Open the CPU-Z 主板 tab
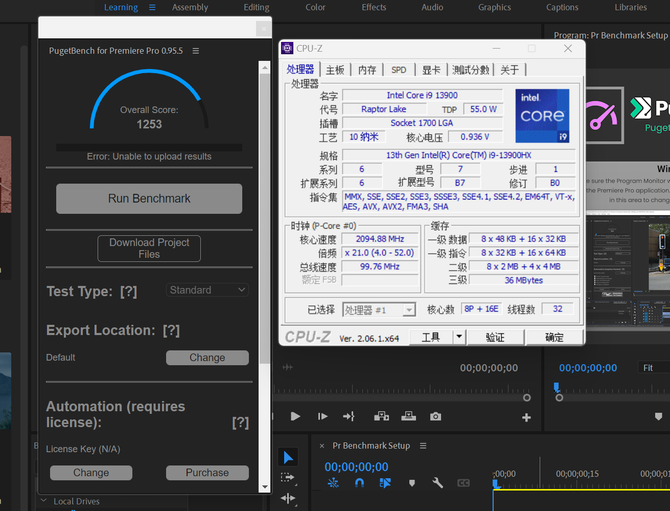The image size is (670, 511). tap(335, 70)
